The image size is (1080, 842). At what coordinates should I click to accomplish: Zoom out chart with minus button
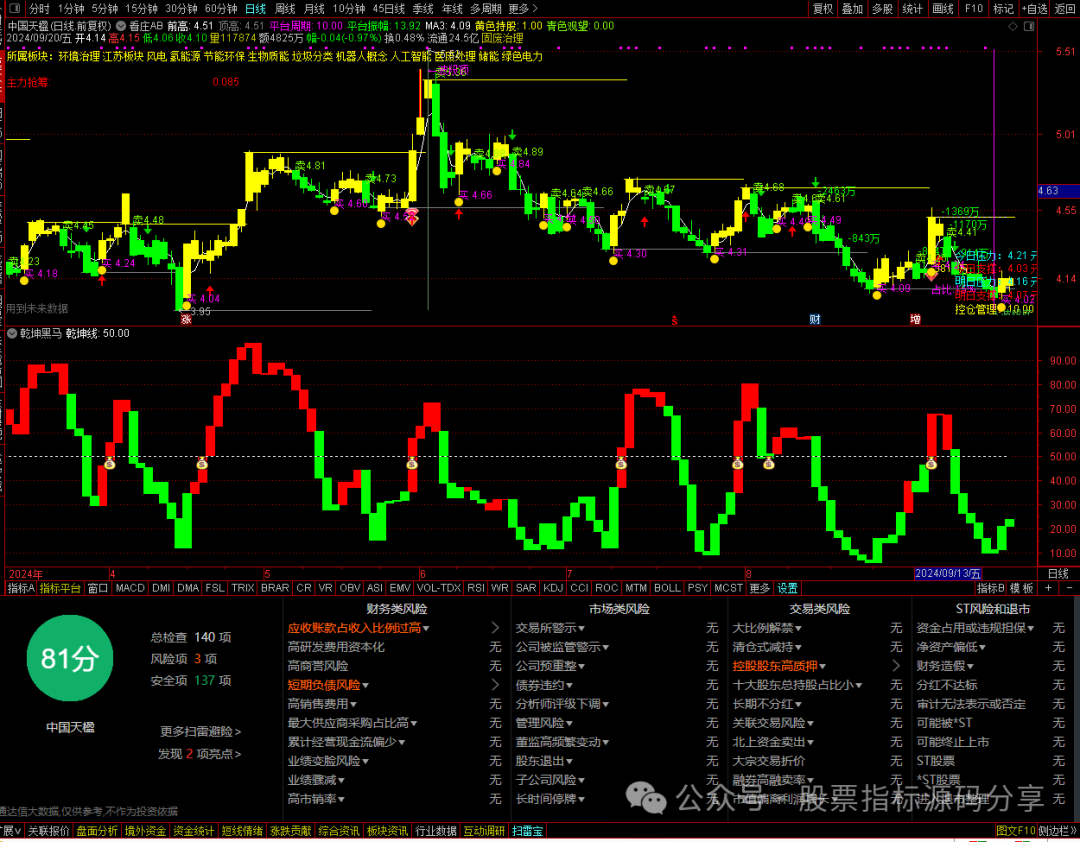click(1069, 588)
